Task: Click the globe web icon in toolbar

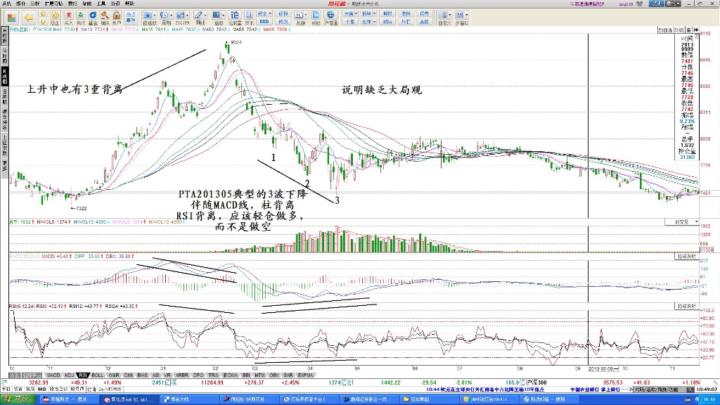Action: point(330,16)
